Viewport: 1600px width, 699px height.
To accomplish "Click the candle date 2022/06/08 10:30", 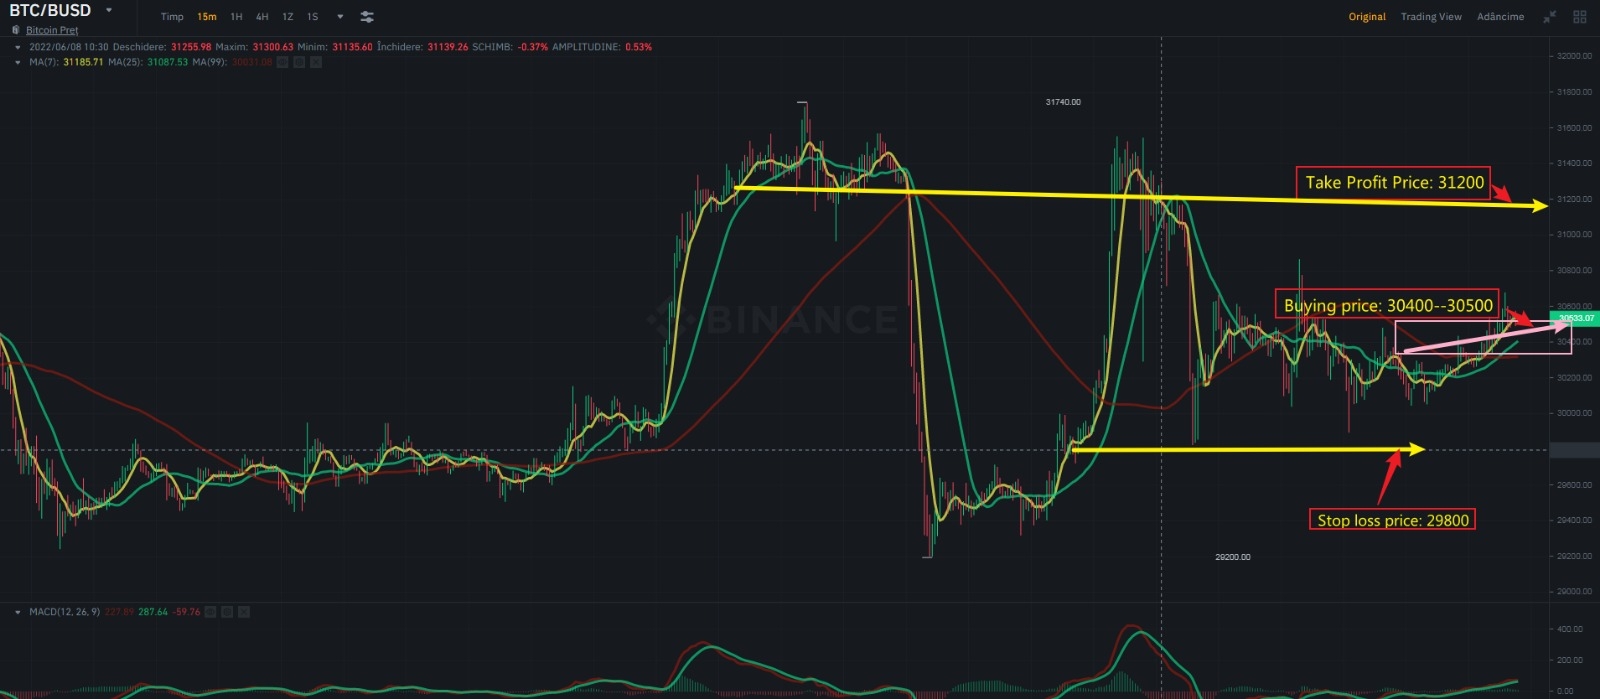I will tap(69, 47).
